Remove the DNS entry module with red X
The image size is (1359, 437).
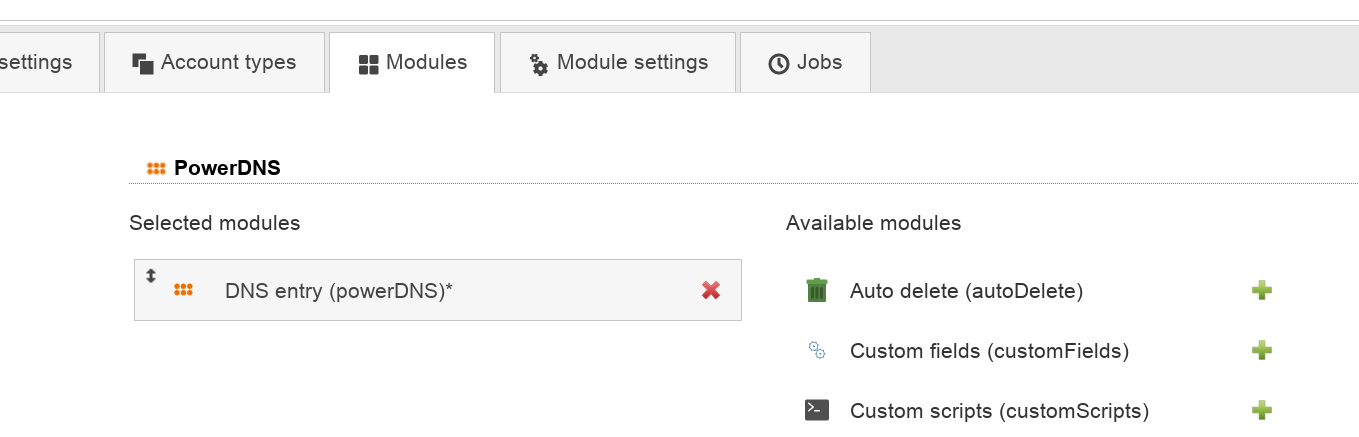tap(711, 290)
